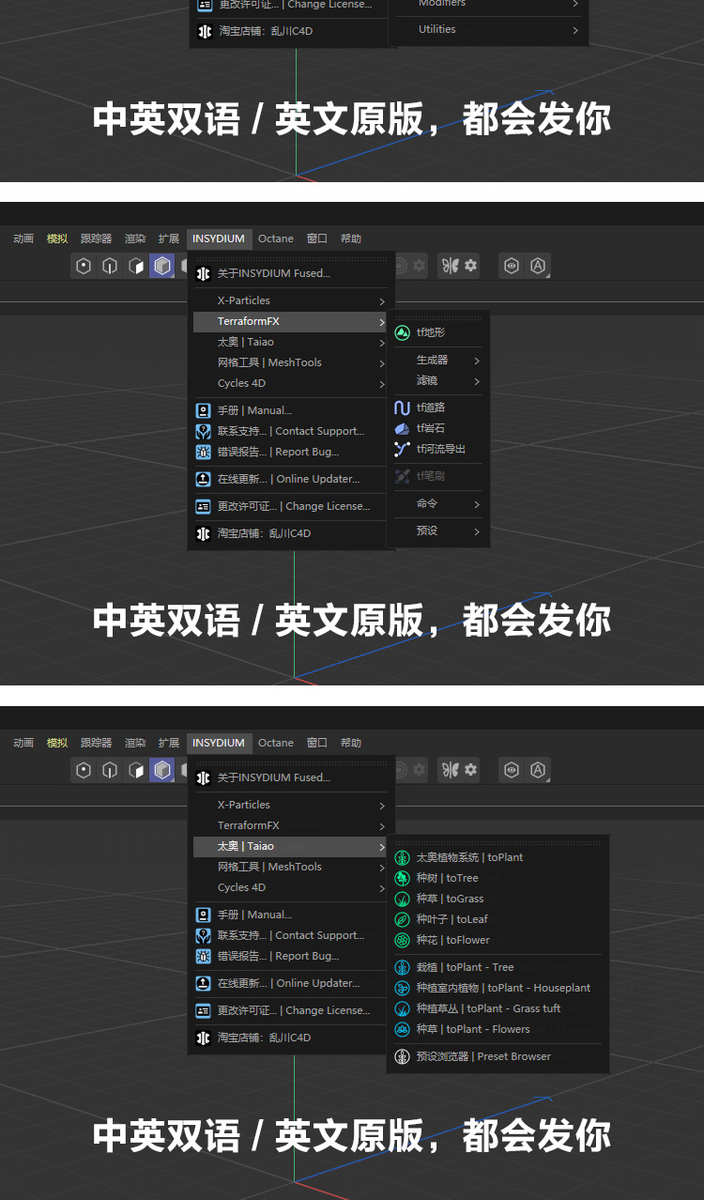Click the butterfly toolbar icon in the TerraformFX screenshot
Viewport: 704px width, 1200px height.
pyautogui.click(x=450, y=266)
